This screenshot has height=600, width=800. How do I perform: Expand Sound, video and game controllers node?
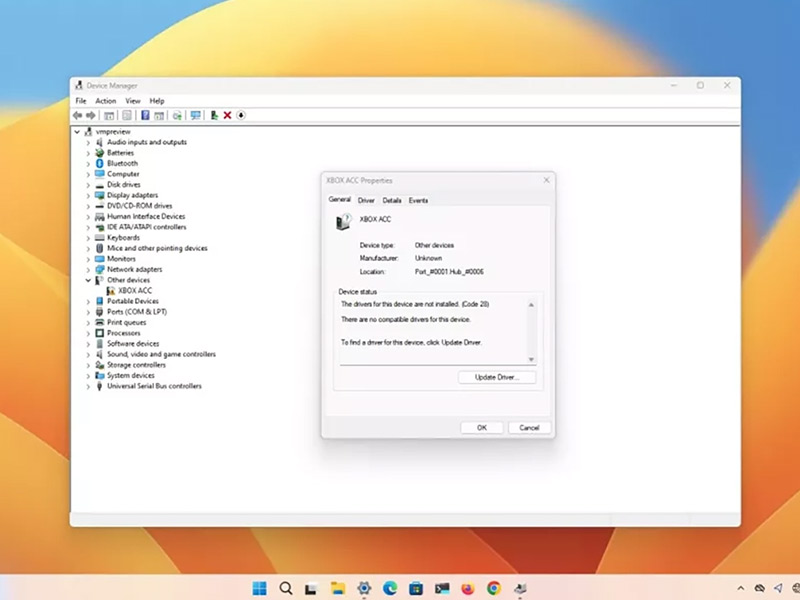pyautogui.click(x=88, y=354)
